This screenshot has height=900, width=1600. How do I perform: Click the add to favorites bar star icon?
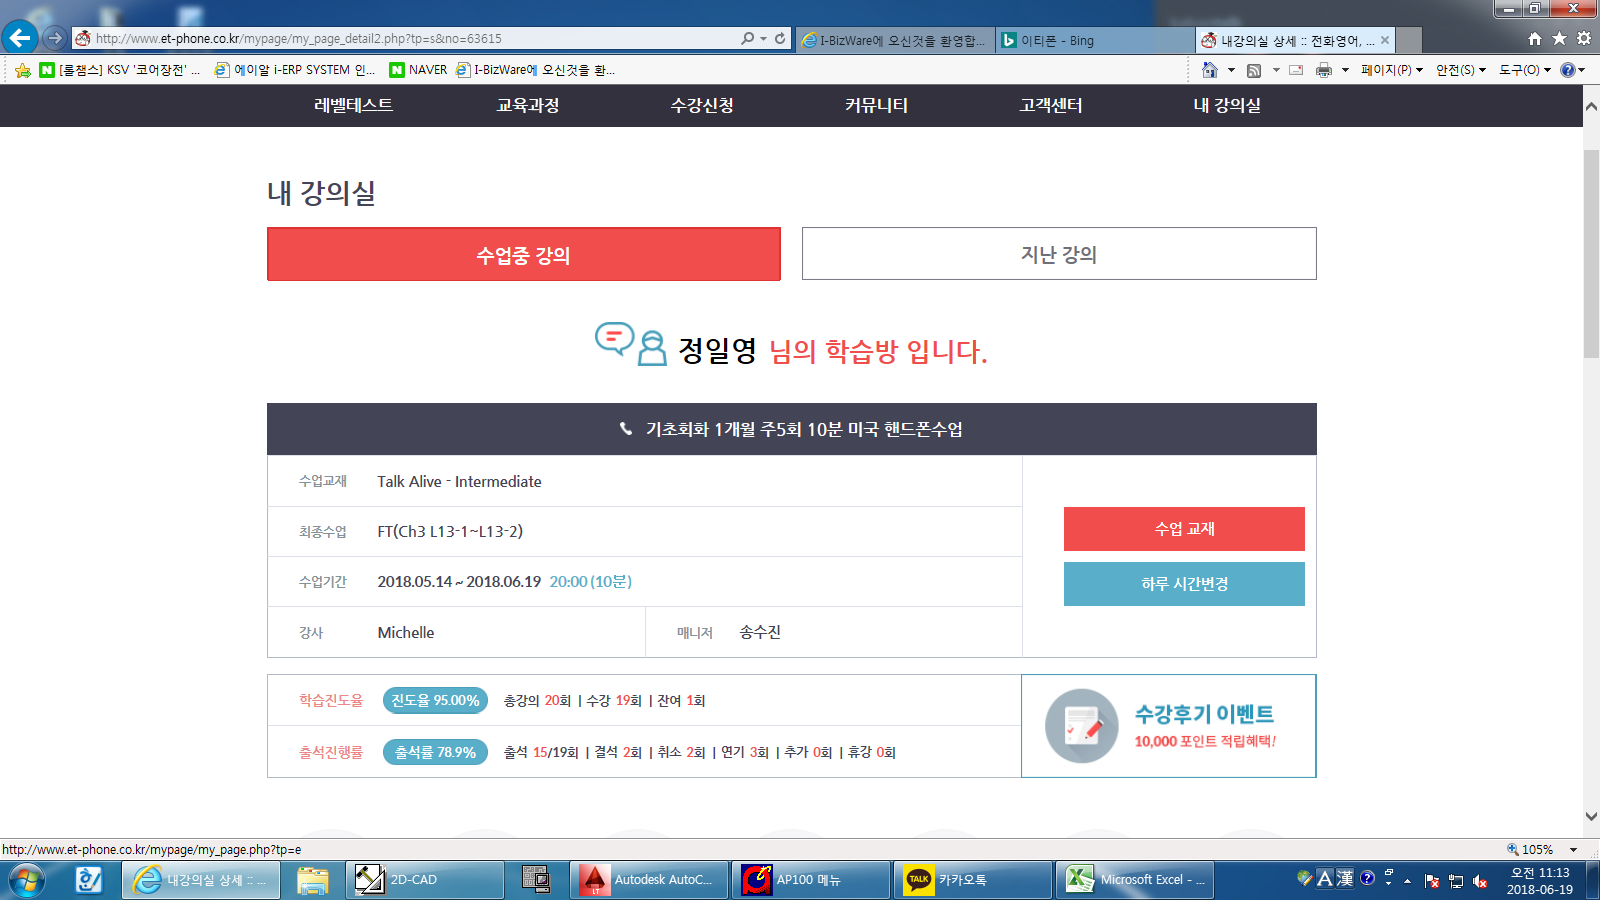pyautogui.click(x=23, y=70)
